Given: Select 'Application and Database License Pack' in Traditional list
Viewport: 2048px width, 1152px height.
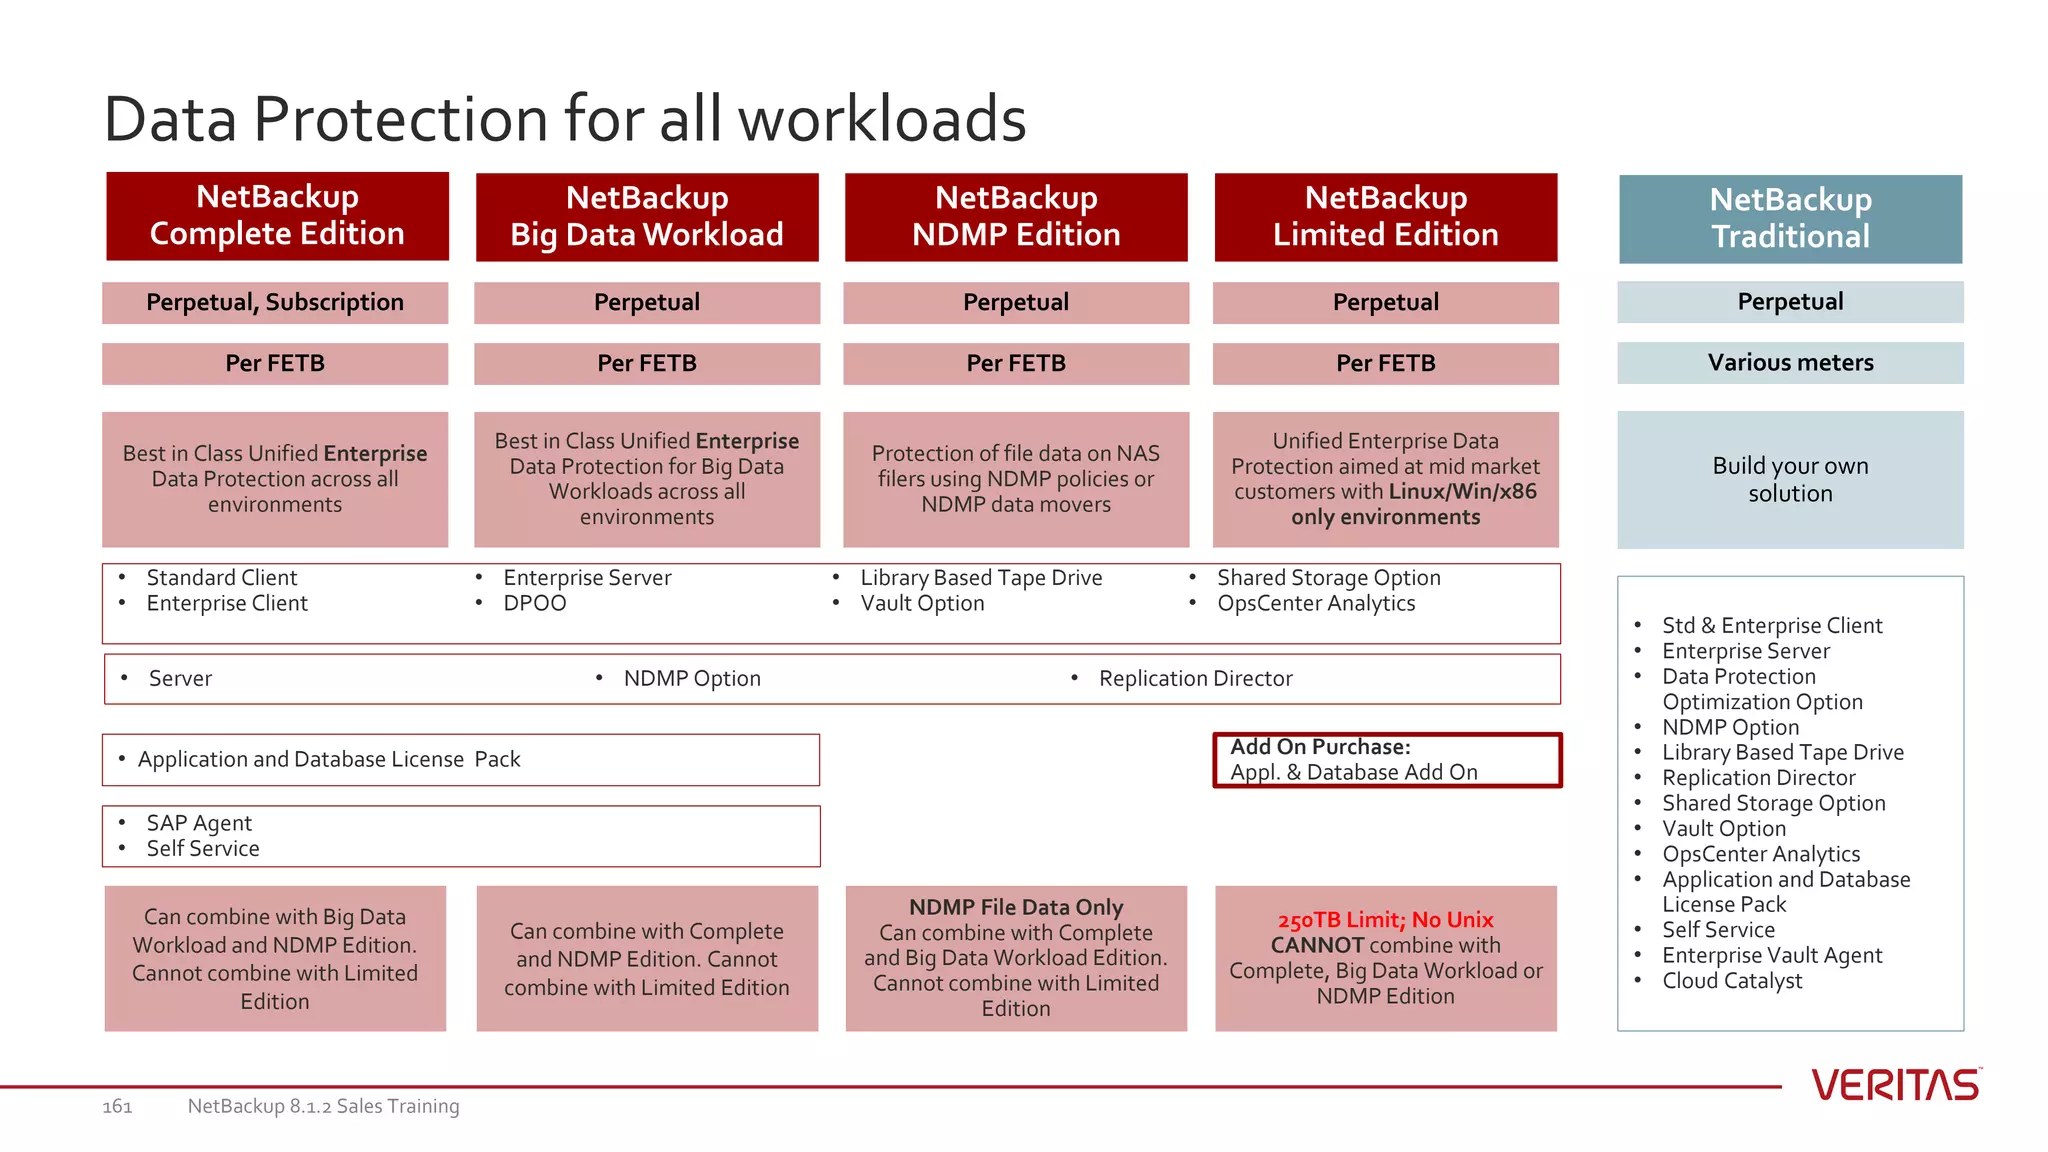Looking at the screenshot, I should 1786,892.
